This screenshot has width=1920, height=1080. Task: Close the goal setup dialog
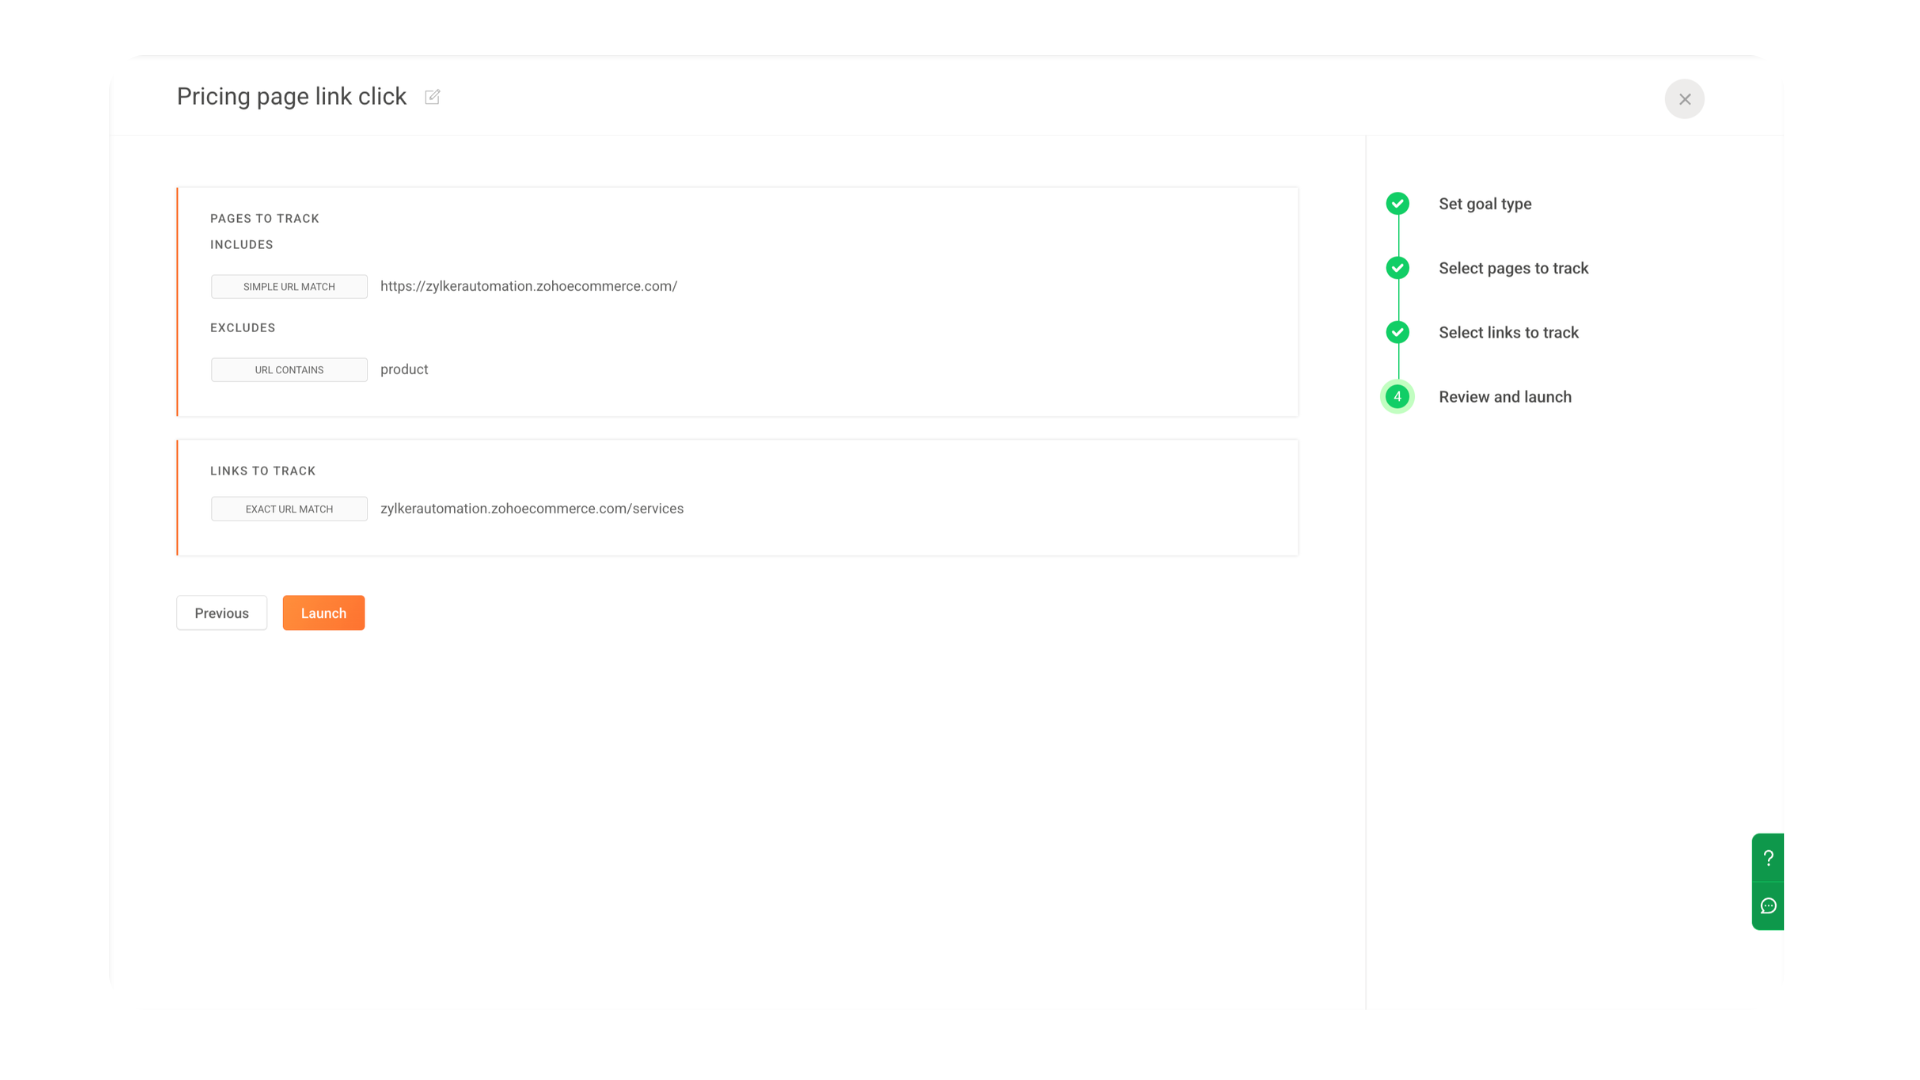pos(1684,99)
